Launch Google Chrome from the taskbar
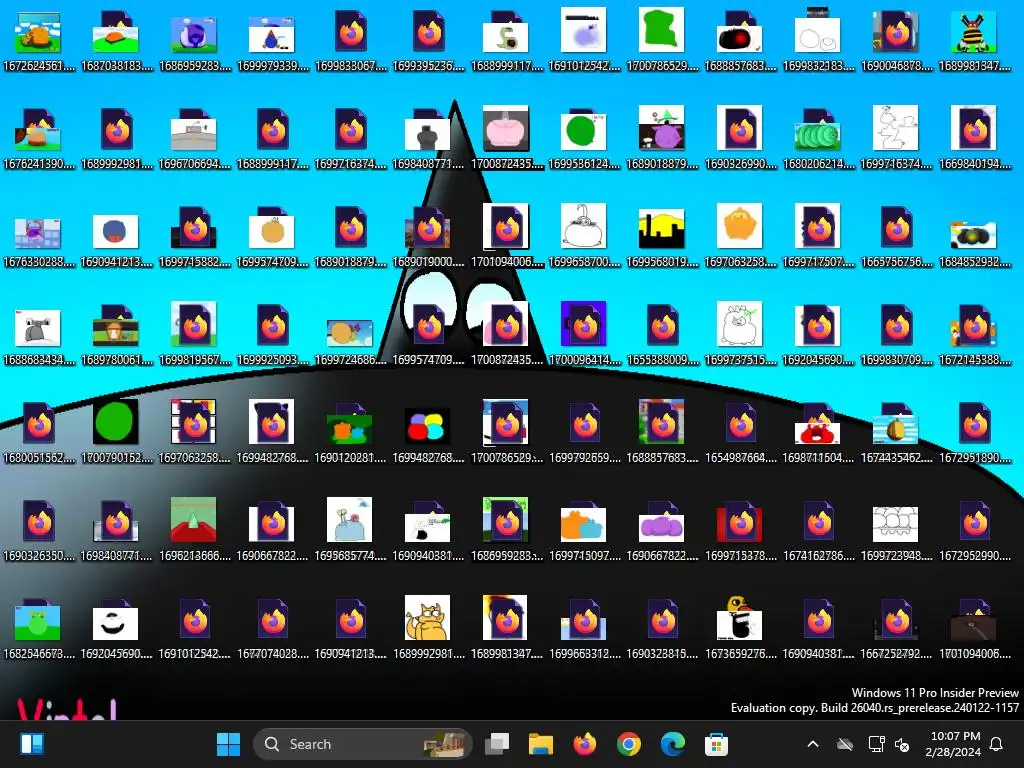Image resolution: width=1024 pixels, height=768 pixels. point(628,744)
